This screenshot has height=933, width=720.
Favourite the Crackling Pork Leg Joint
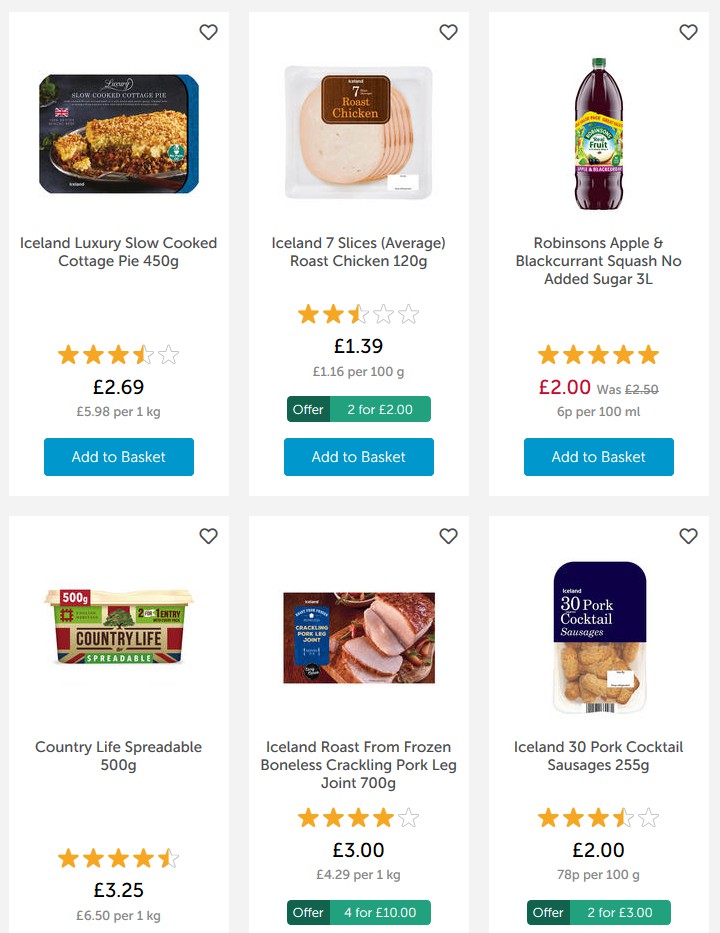pos(448,537)
